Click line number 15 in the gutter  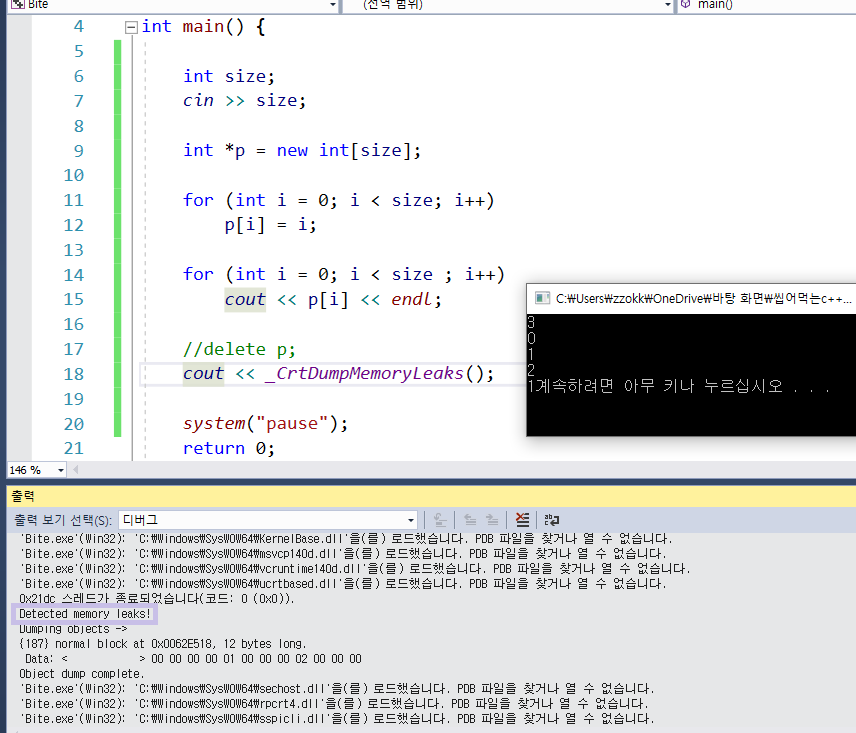pyautogui.click(x=74, y=300)
